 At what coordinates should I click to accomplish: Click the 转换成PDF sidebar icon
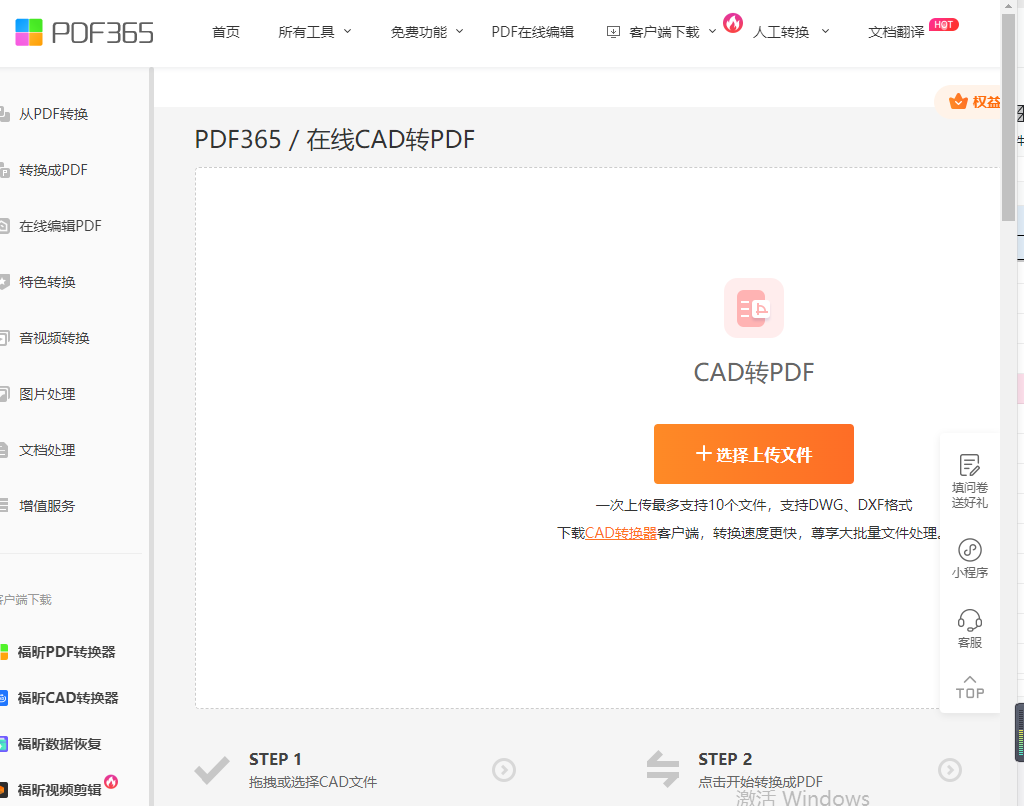point(5,170)
